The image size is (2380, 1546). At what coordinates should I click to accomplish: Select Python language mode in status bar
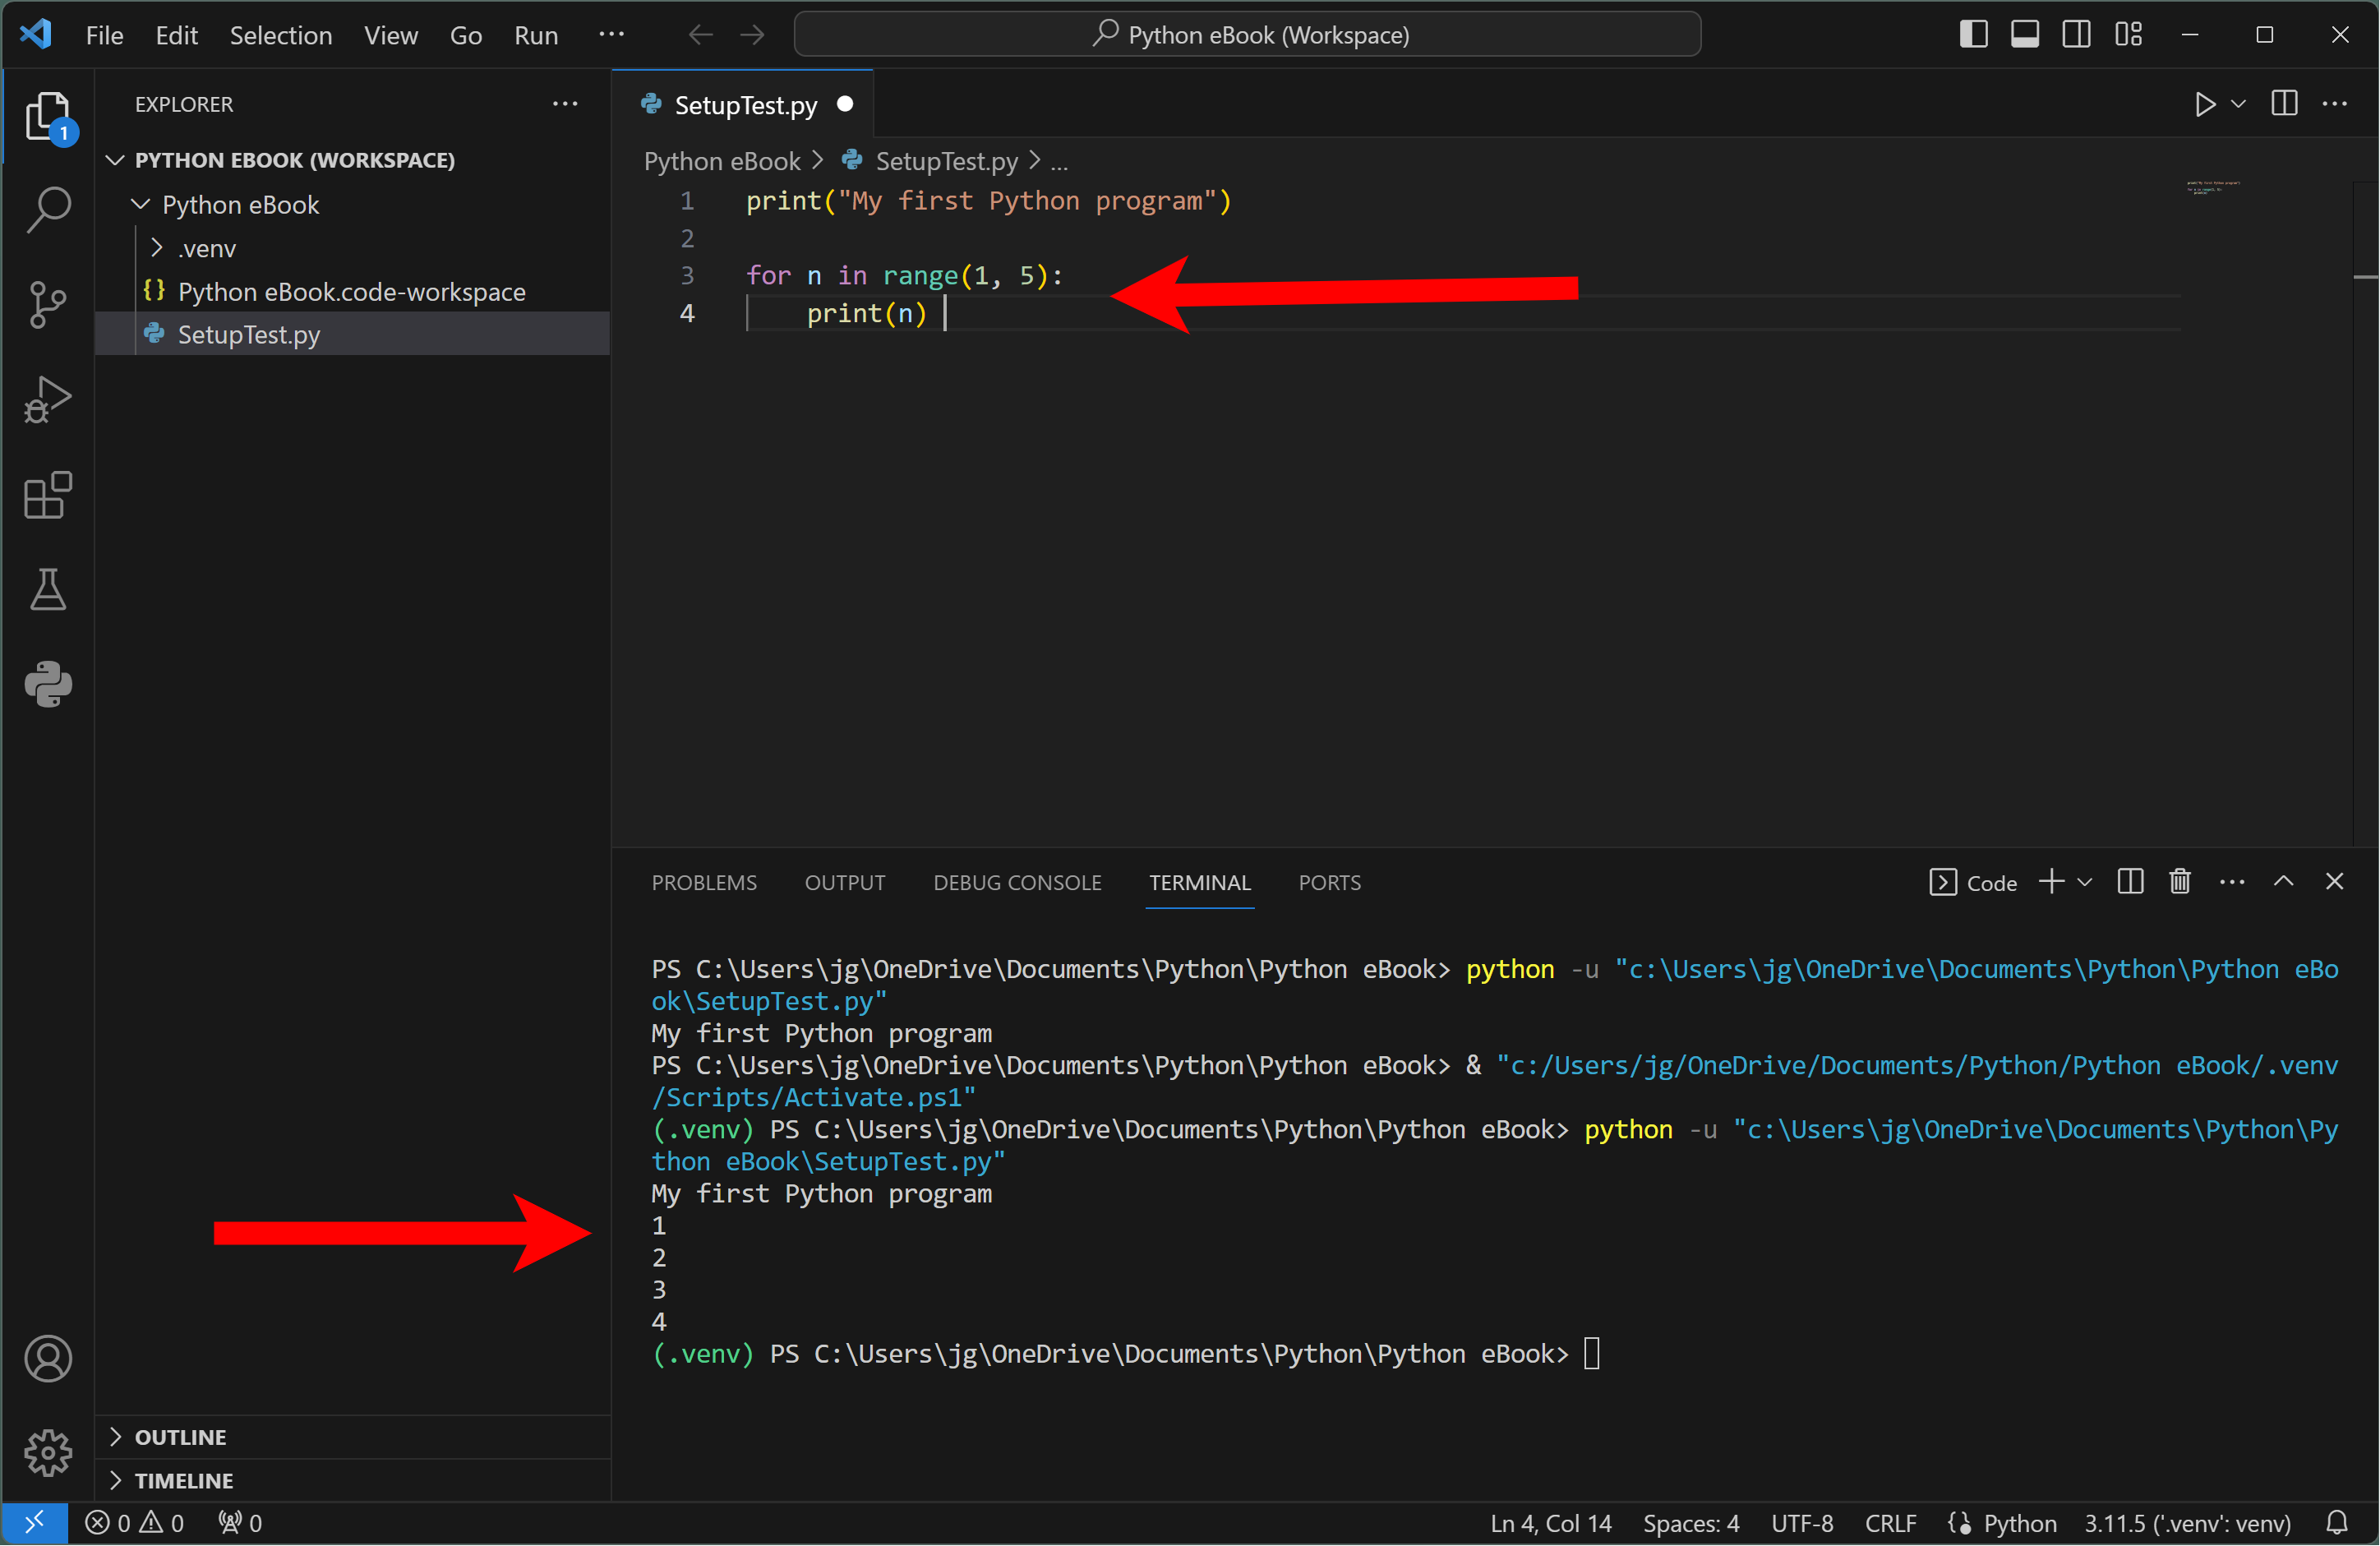coord(2019,1524)
